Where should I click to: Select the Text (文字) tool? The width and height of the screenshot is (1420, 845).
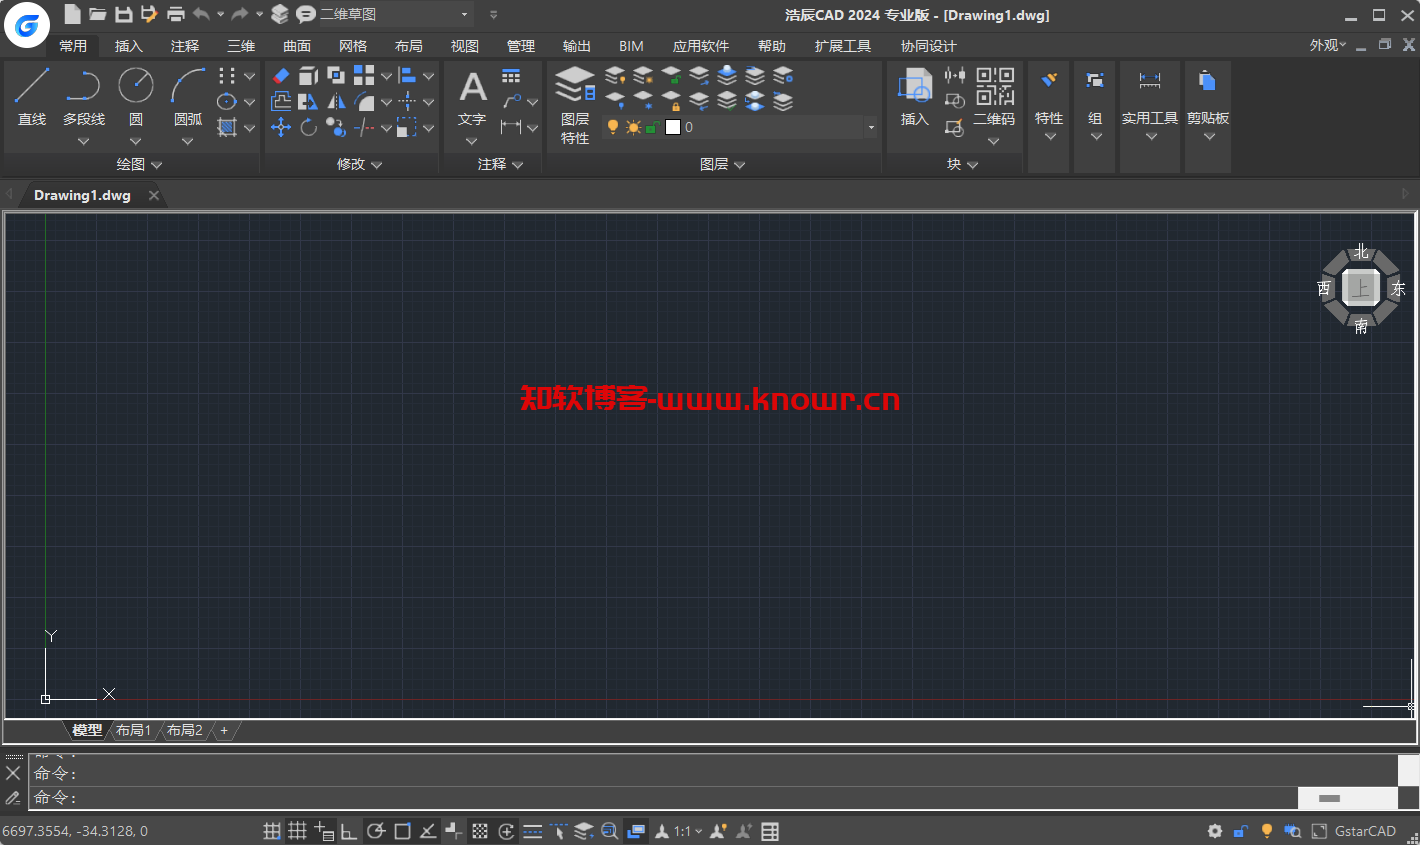[472, 97]
